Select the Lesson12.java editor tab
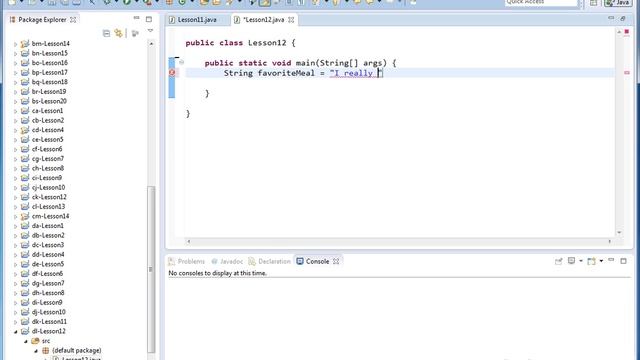 point(264,20)
